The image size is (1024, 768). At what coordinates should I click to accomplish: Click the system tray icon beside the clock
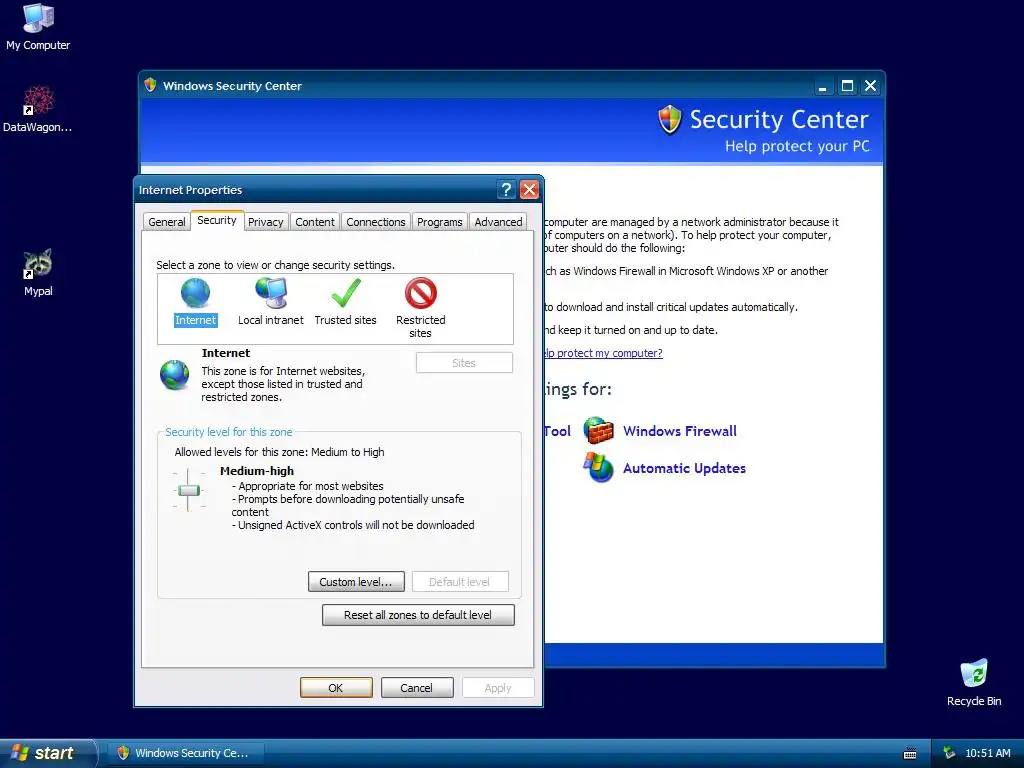coord(950,753)
